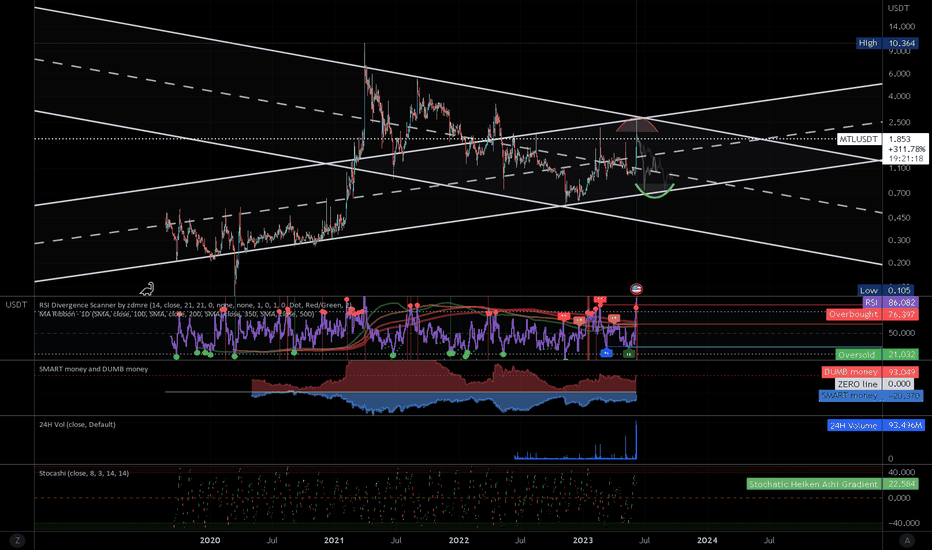Click the RSI 86.082 value label
932x550 pixels.
[x=890, y=303]
